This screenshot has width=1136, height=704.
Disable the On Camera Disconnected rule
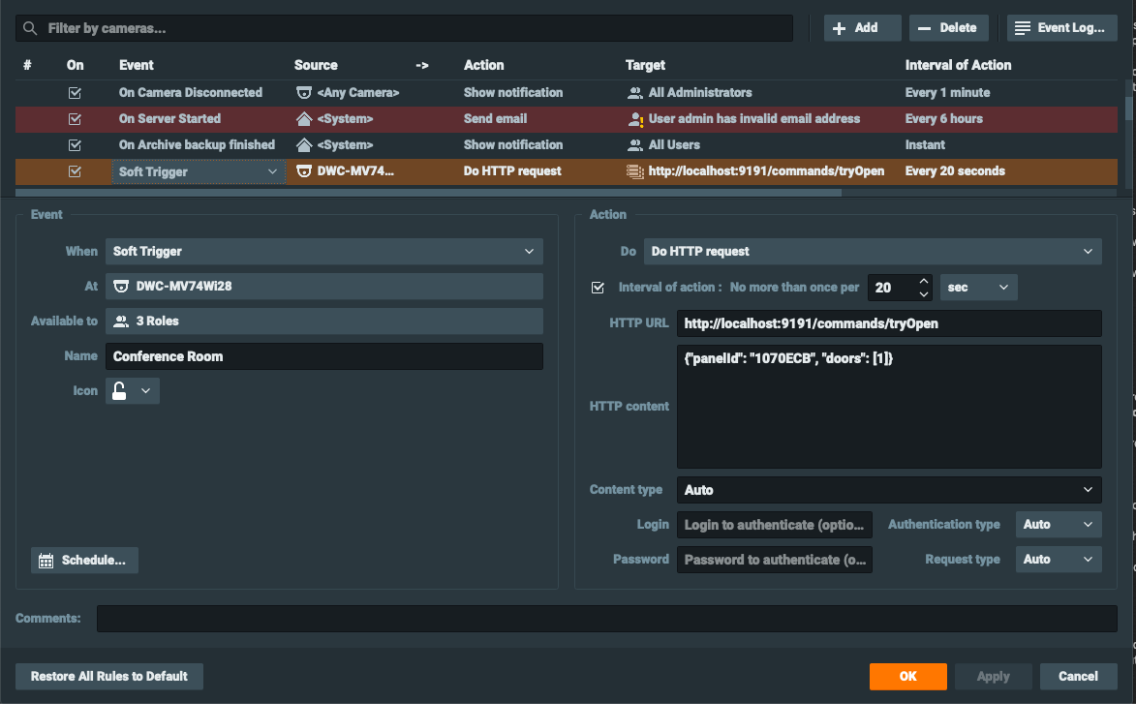pos(75,93)
